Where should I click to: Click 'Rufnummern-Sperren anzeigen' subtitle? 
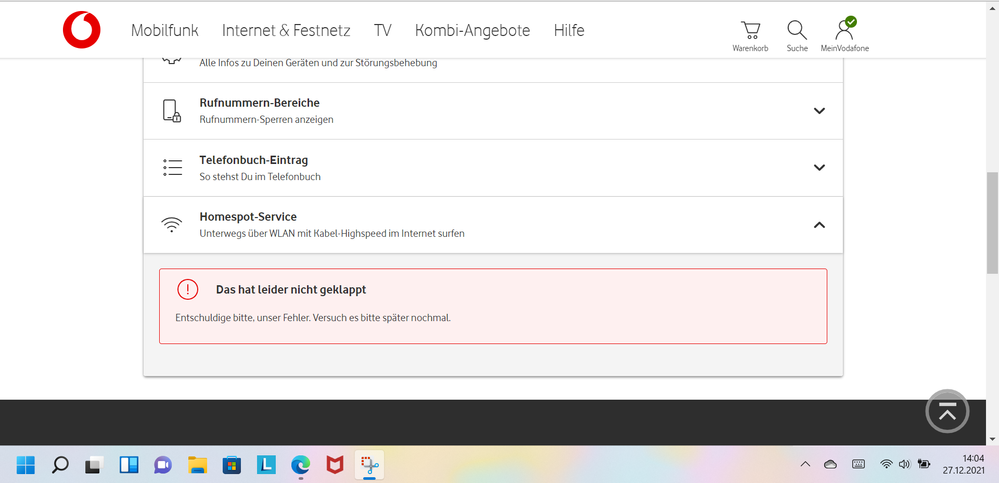pos(266,119)
